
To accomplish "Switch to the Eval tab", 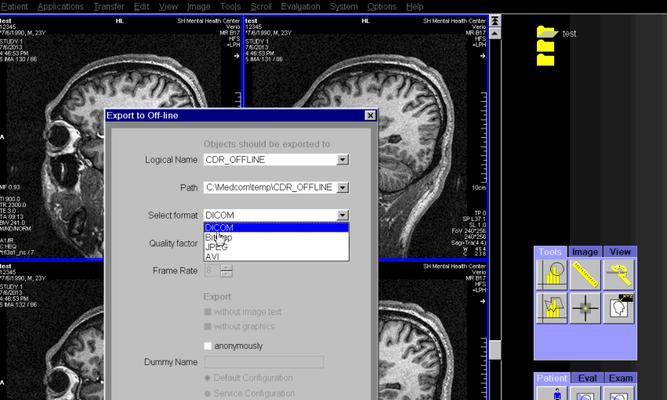I will [587, 378].
